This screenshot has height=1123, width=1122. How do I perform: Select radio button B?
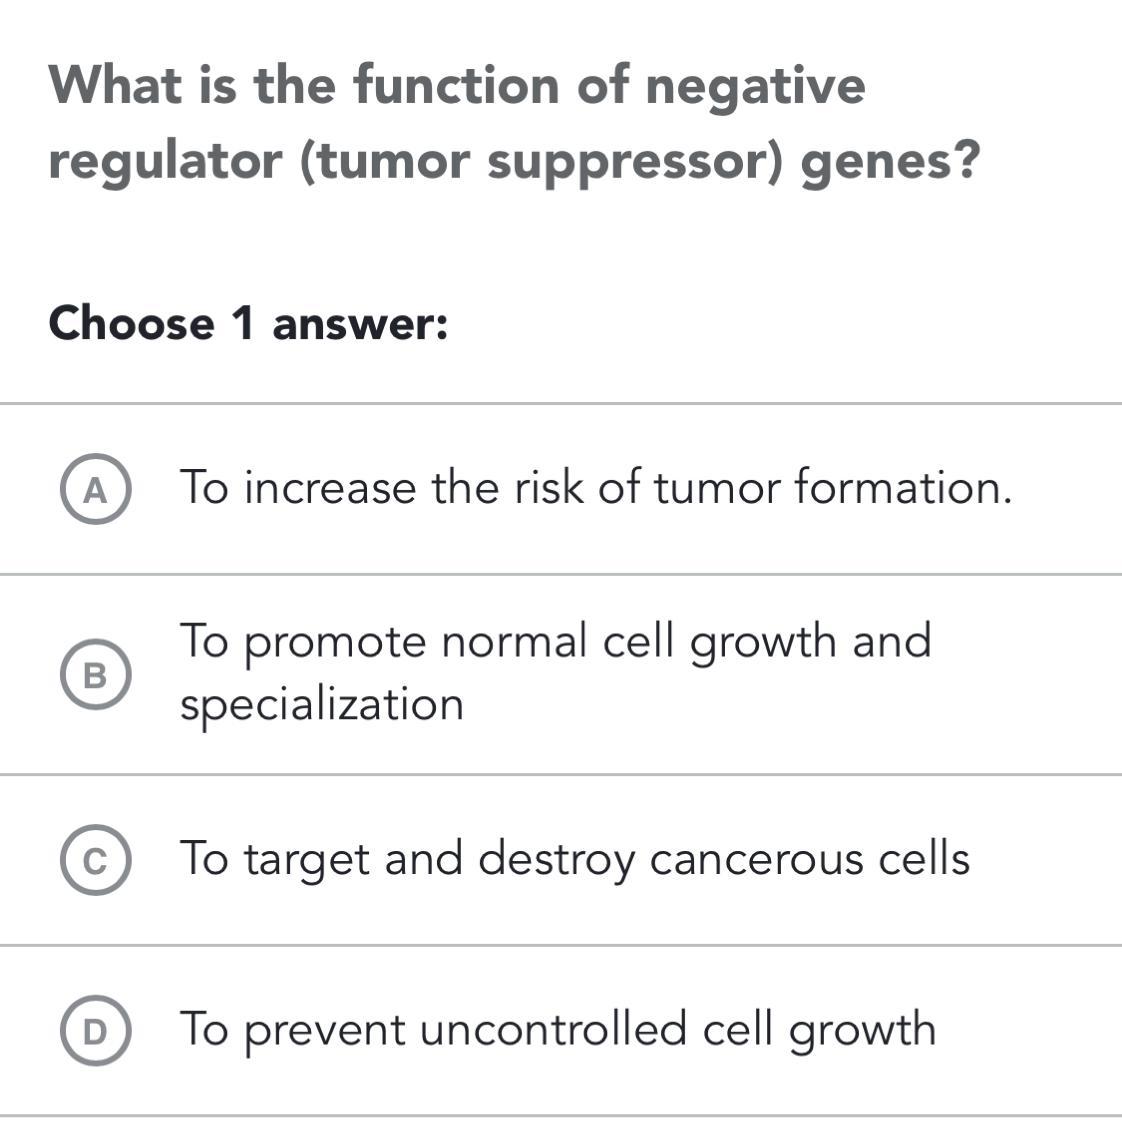click(x=95, y=676)
